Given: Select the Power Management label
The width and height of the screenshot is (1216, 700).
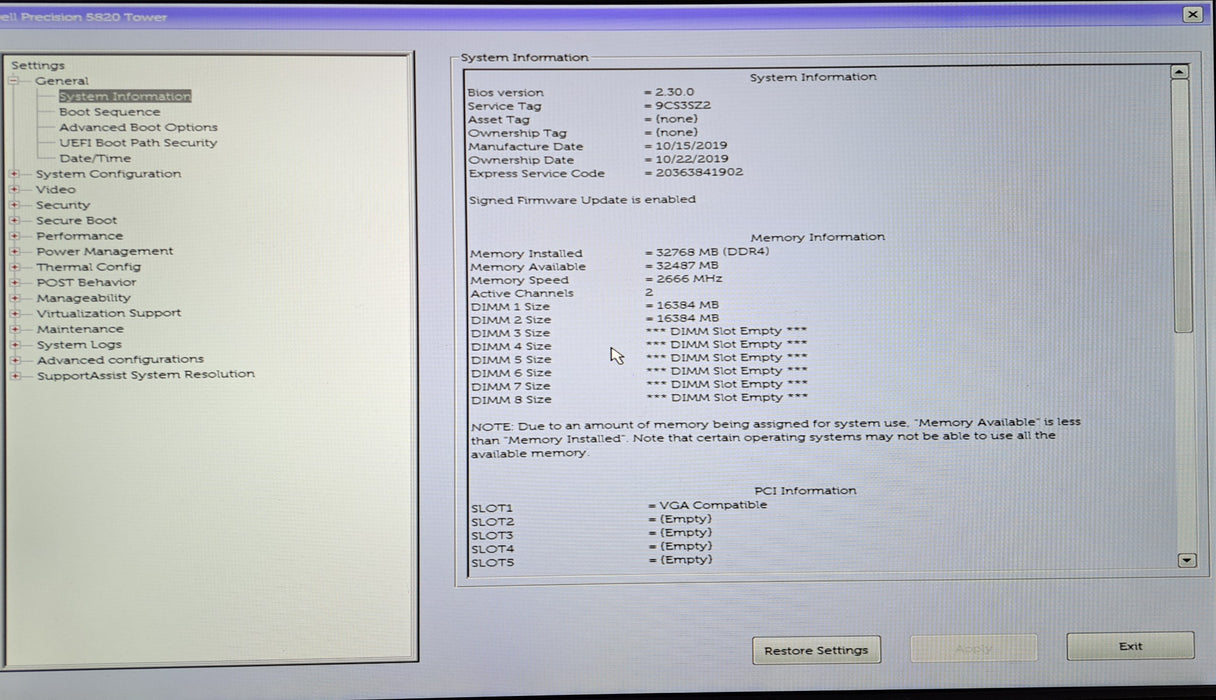Looking at the screenshot, I should (105, 251).
